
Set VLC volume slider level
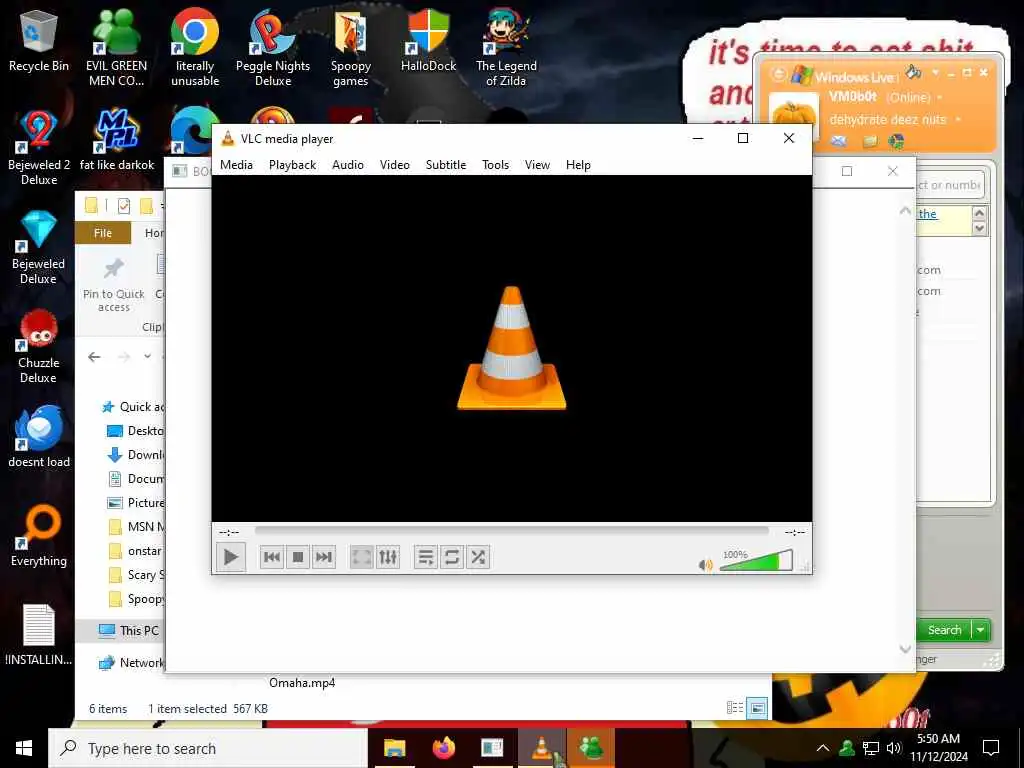point(756,561)
